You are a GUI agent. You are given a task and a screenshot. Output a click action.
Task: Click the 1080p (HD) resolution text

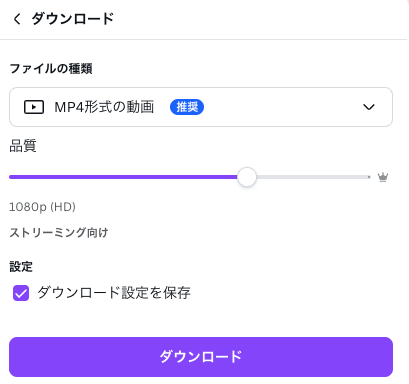click(x=42, y=207)
